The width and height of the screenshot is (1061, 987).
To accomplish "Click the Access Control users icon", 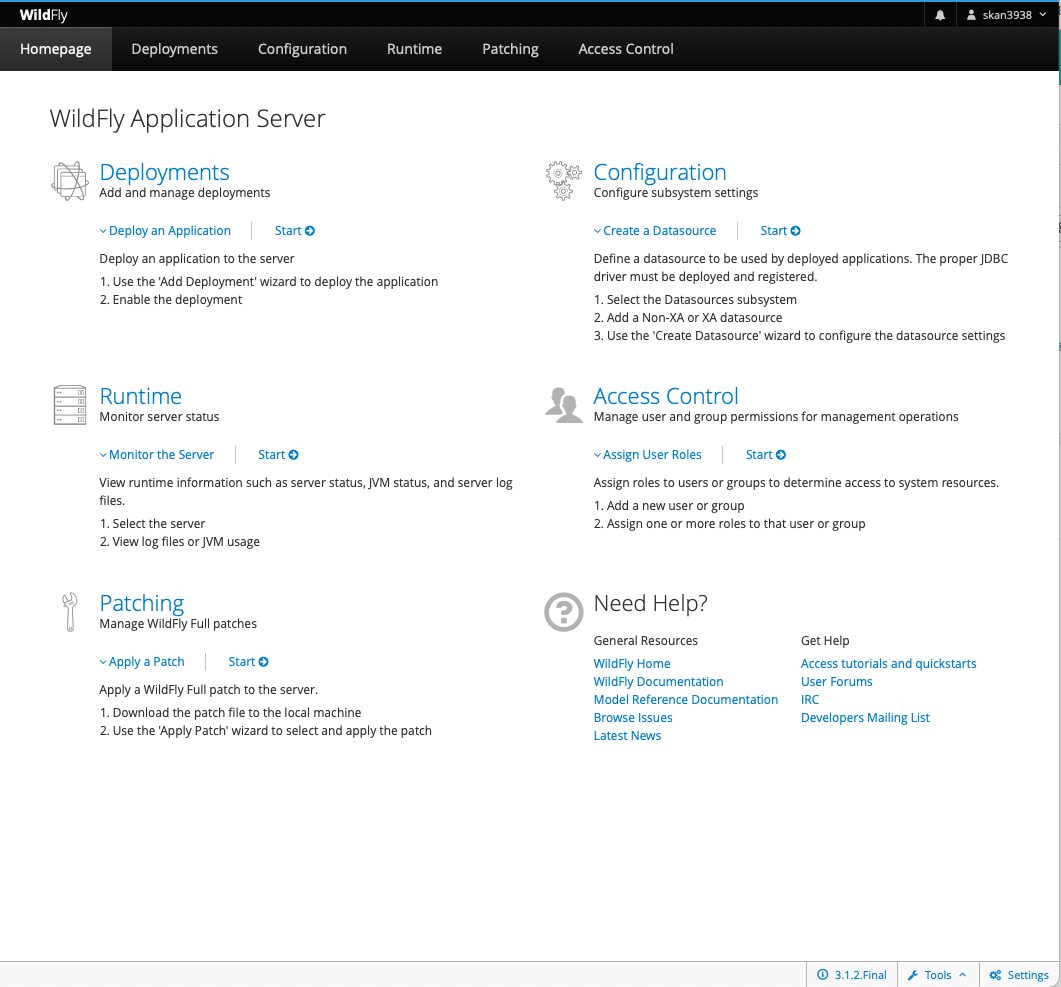I will point(564,405).
